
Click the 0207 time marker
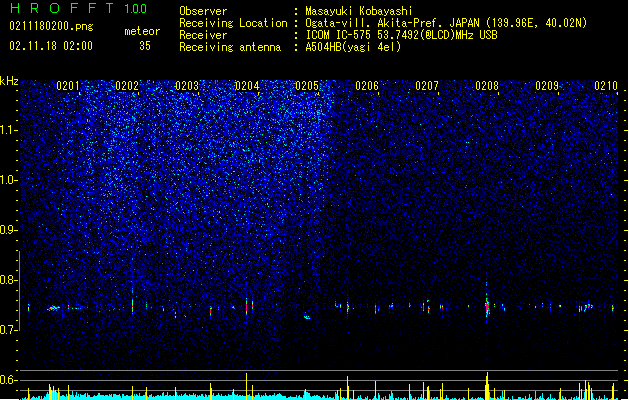point(427,86)
